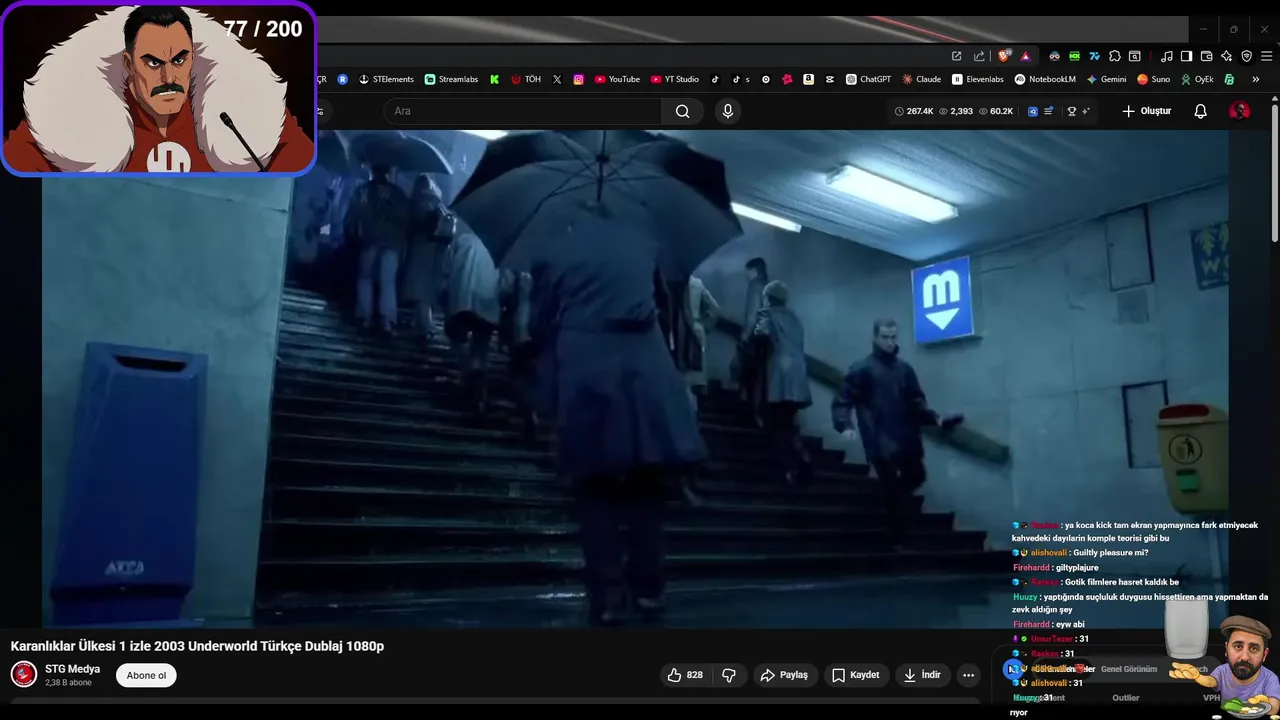Open the green Kick K bookmark
The height and width of the screenshot is (720, 1280).
point(494,79)
